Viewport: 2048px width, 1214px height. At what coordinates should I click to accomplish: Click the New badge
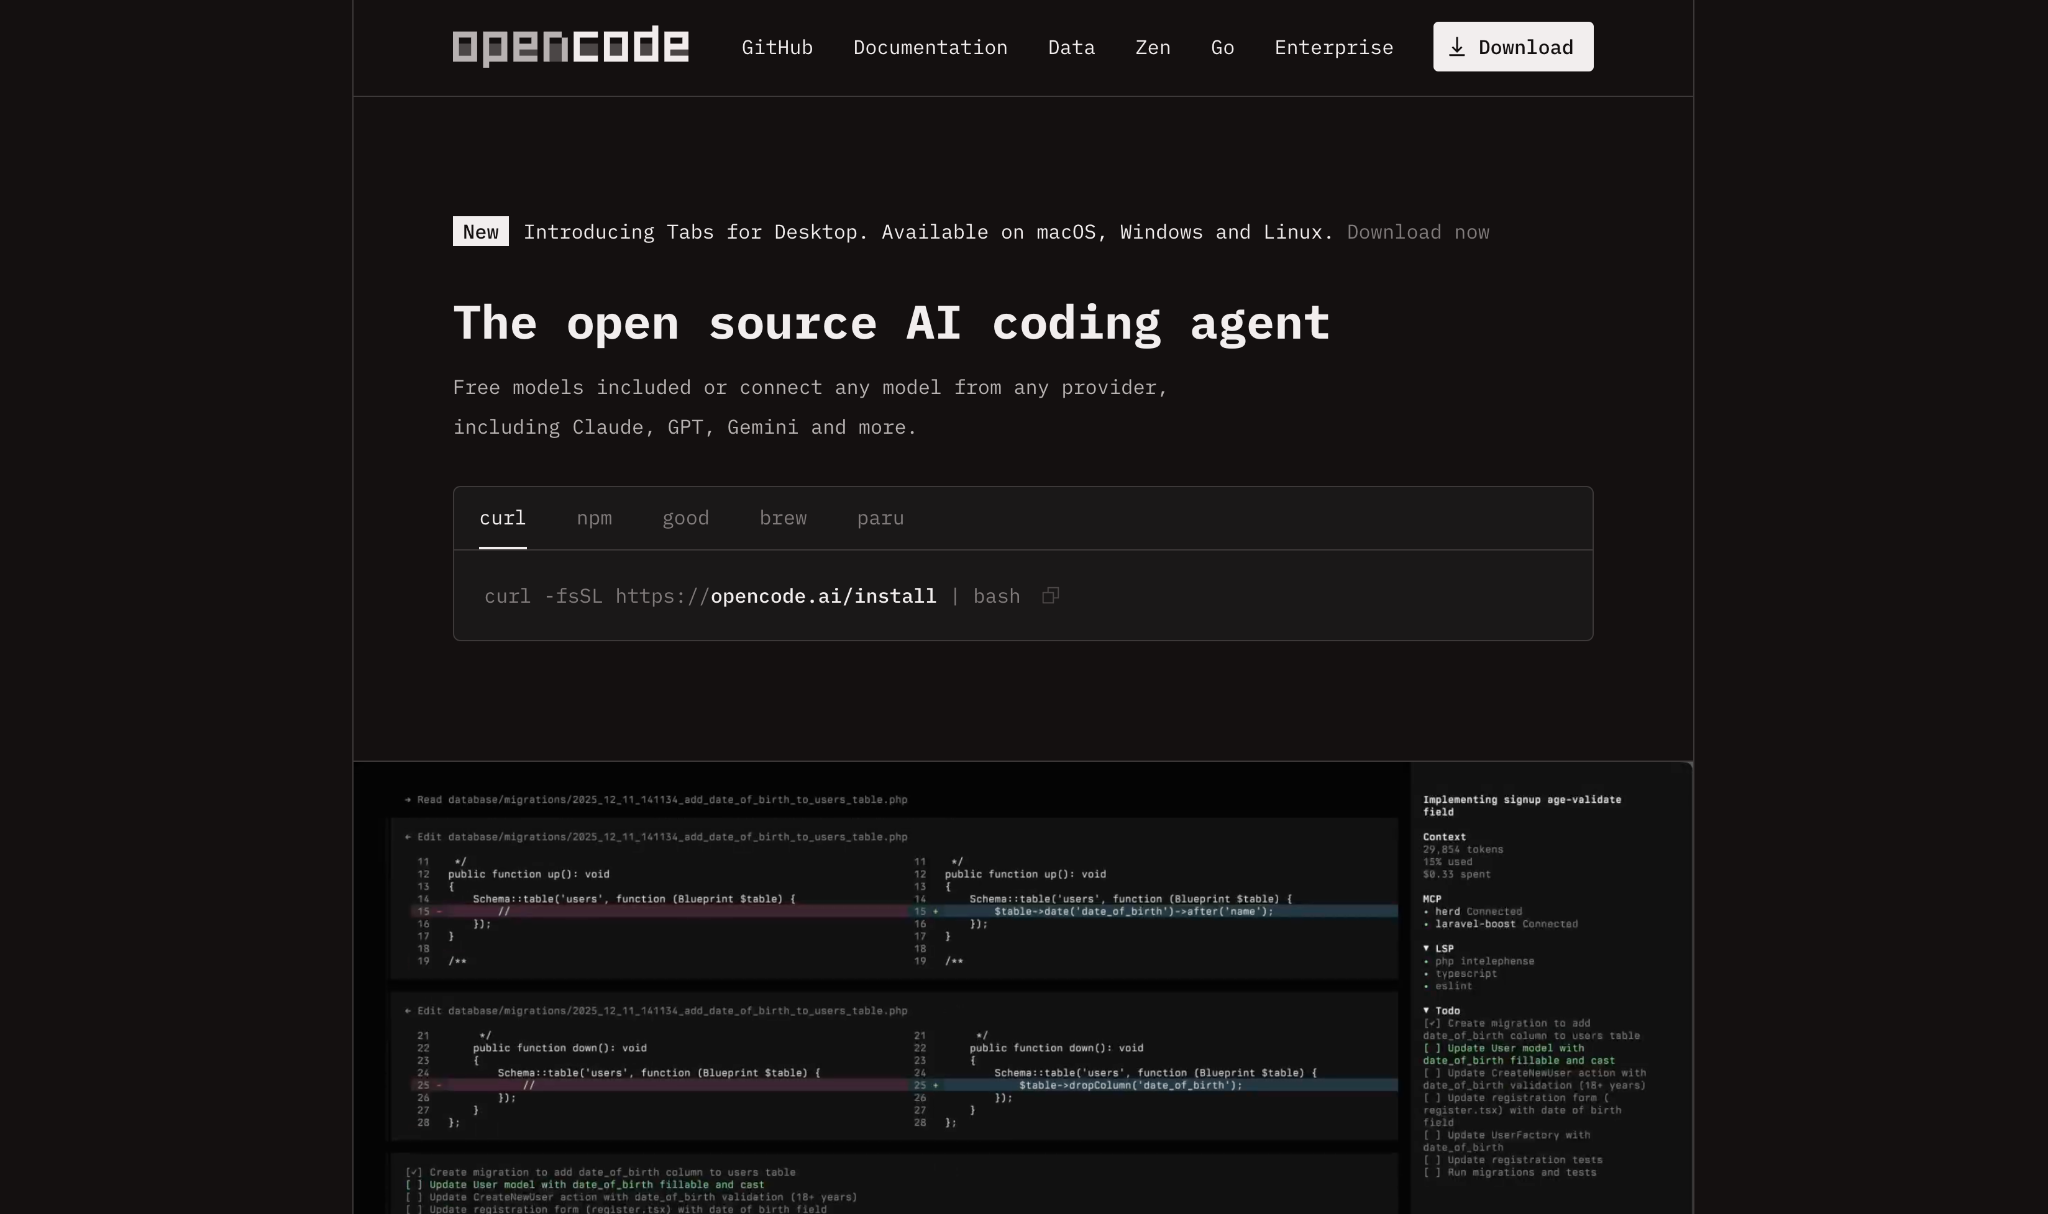click(x=481, y=231)
